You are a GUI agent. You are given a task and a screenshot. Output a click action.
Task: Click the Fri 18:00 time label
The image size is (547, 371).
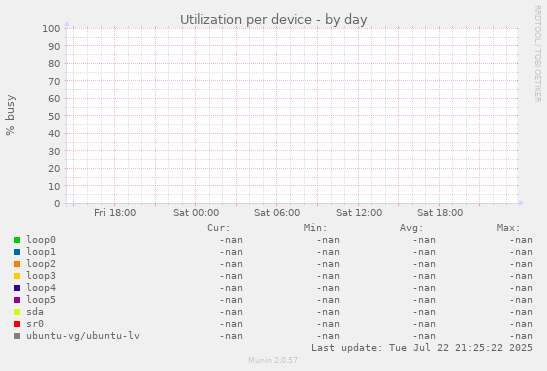coord(115,213)
